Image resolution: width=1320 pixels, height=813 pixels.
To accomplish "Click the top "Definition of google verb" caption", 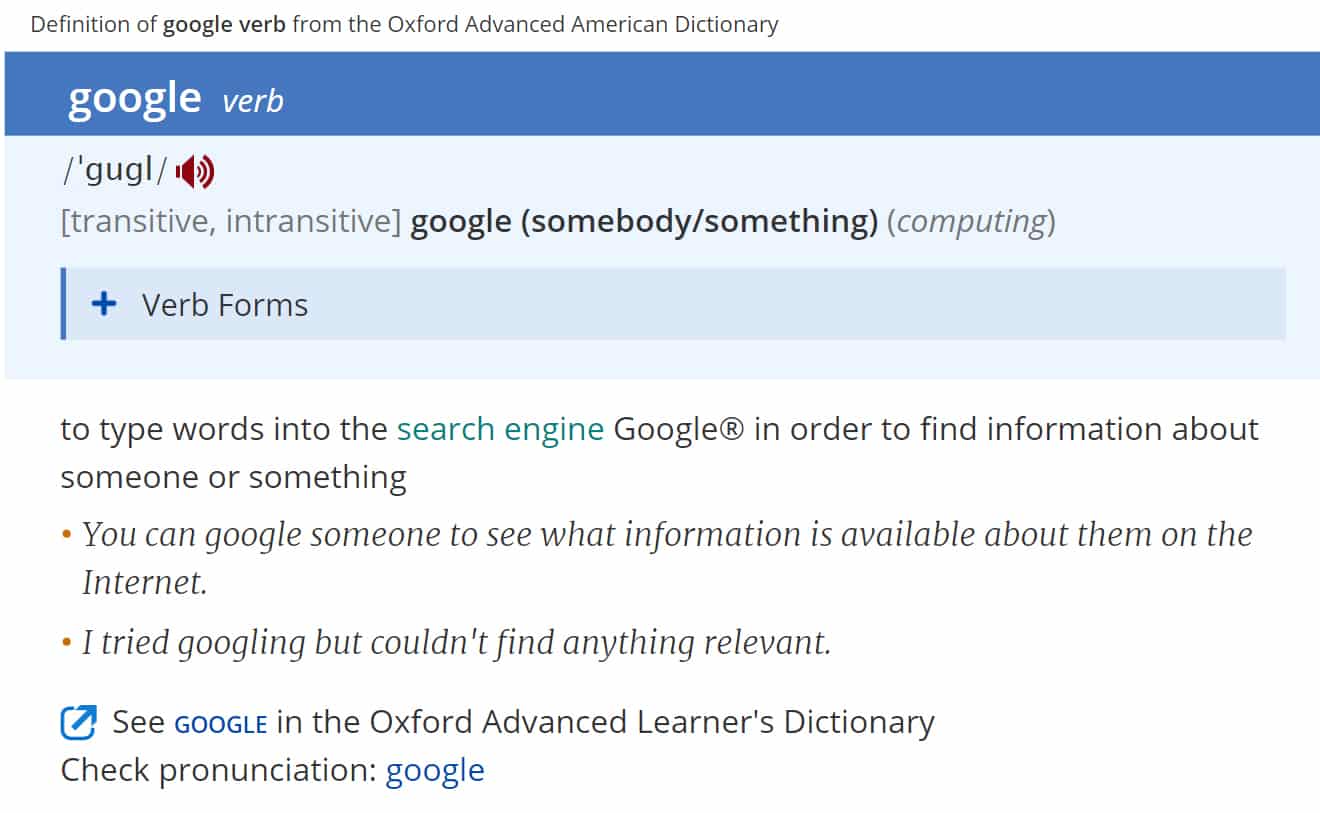I will pos(404,24).
